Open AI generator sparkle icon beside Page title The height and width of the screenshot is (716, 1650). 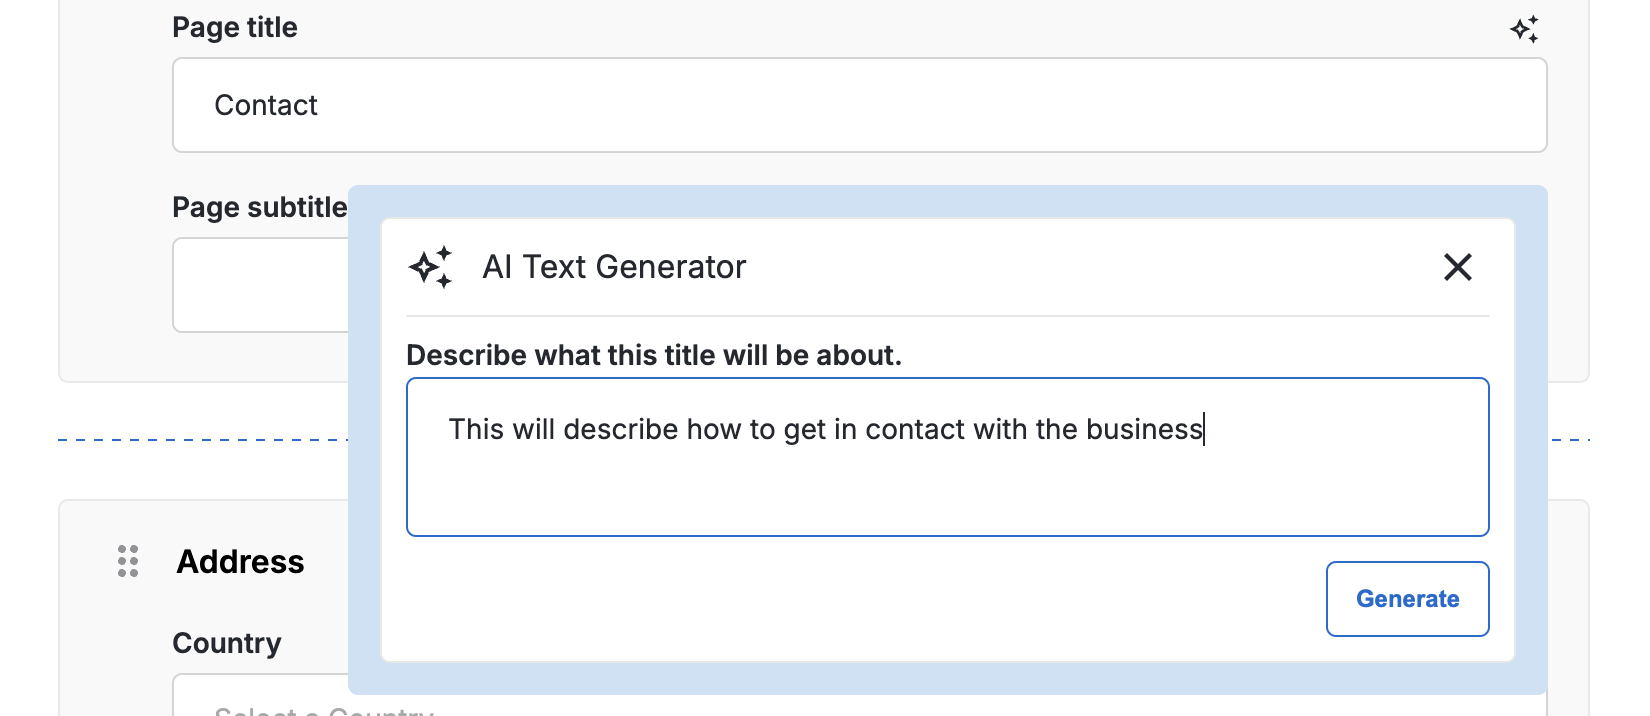click(x=1524, y=30)
